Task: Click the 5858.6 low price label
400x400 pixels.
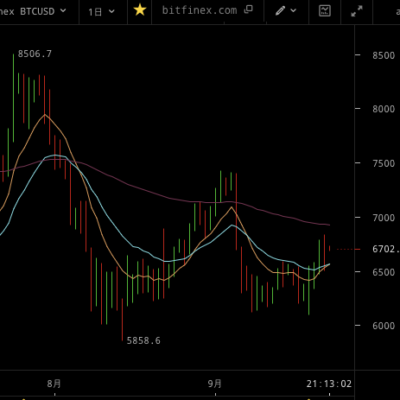Action: [143, 341]
